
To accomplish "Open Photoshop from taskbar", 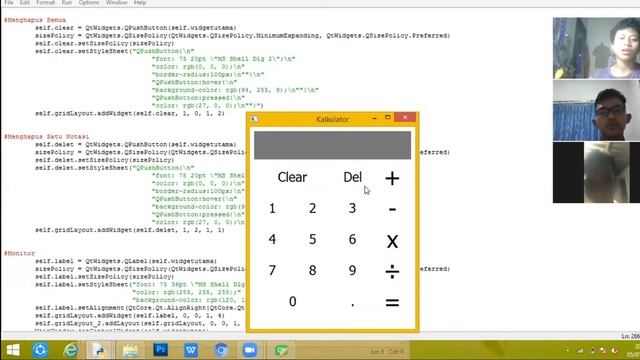I will tap(160, 350).
